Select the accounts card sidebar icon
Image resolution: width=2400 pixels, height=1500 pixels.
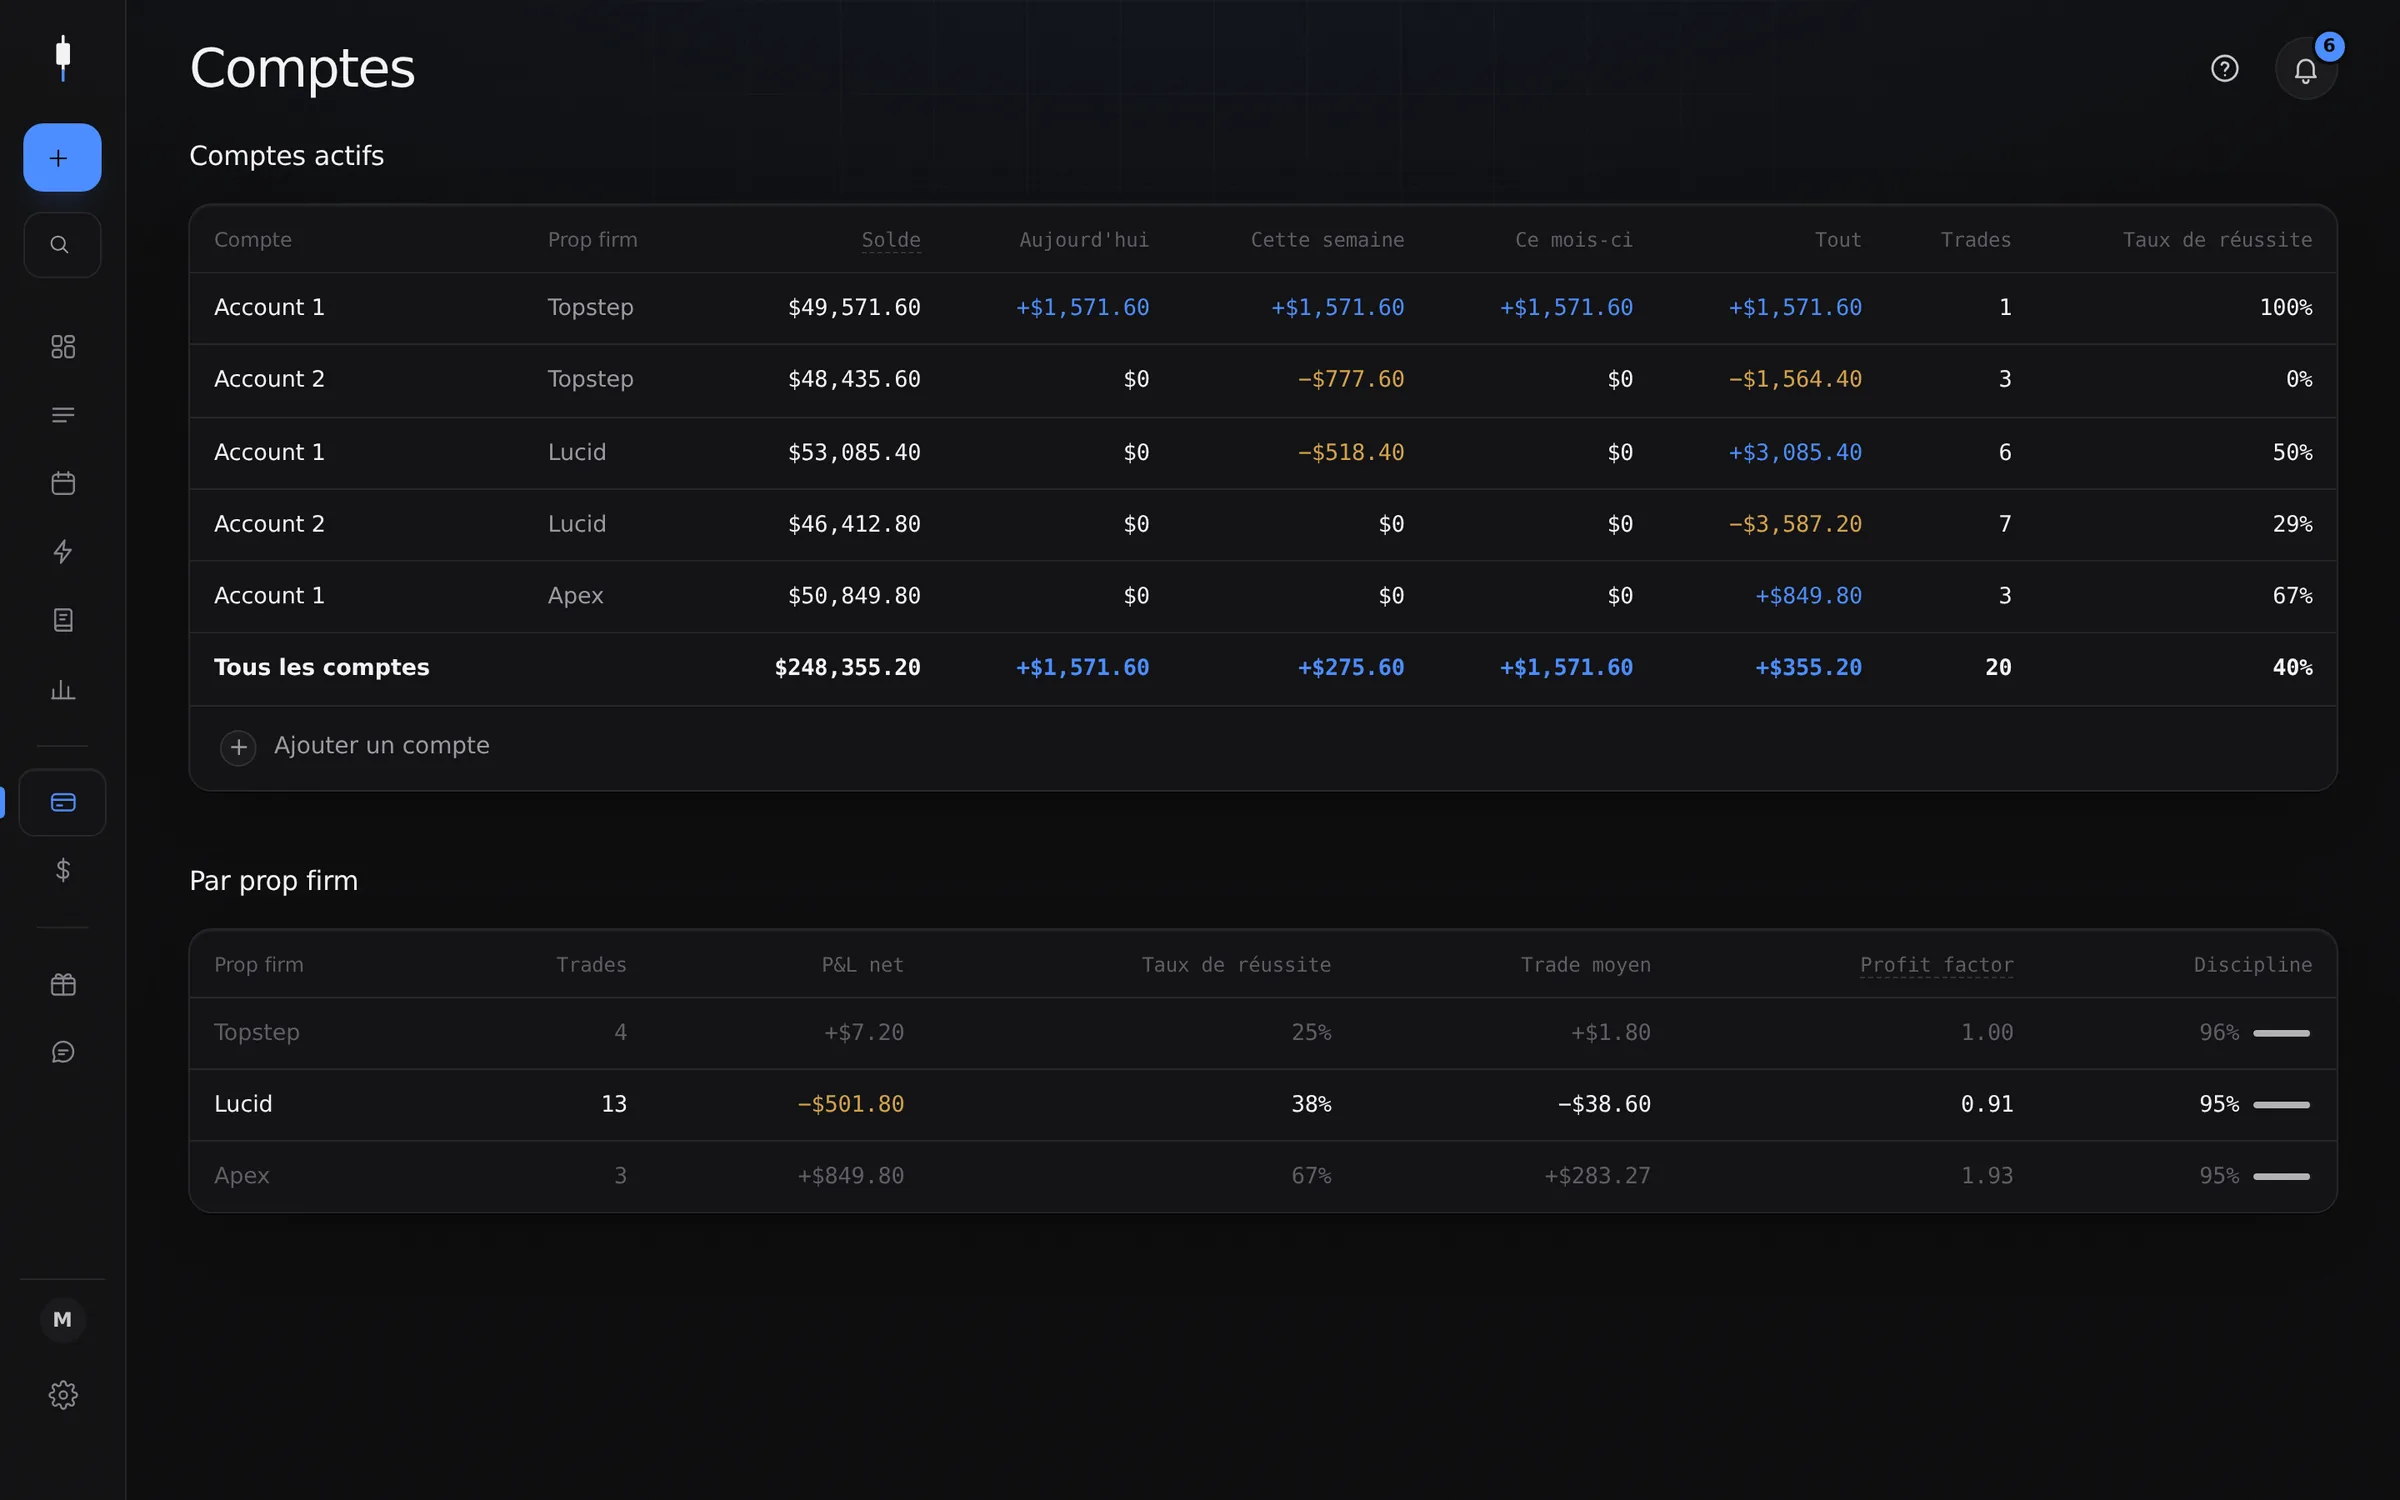coord(63,802)
